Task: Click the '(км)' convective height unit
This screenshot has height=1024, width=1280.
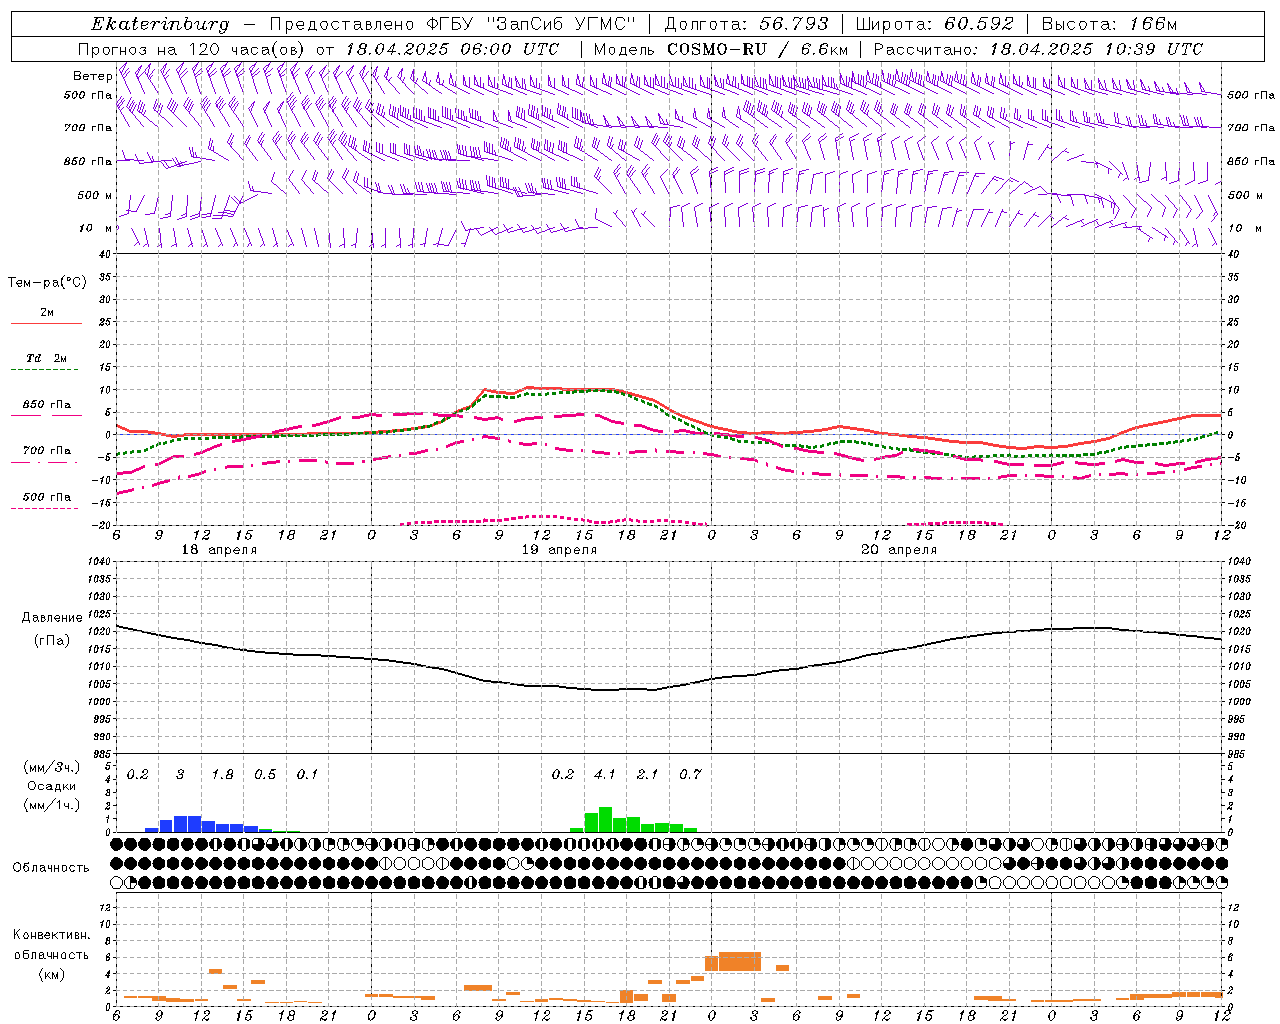Action: (51, 974)
